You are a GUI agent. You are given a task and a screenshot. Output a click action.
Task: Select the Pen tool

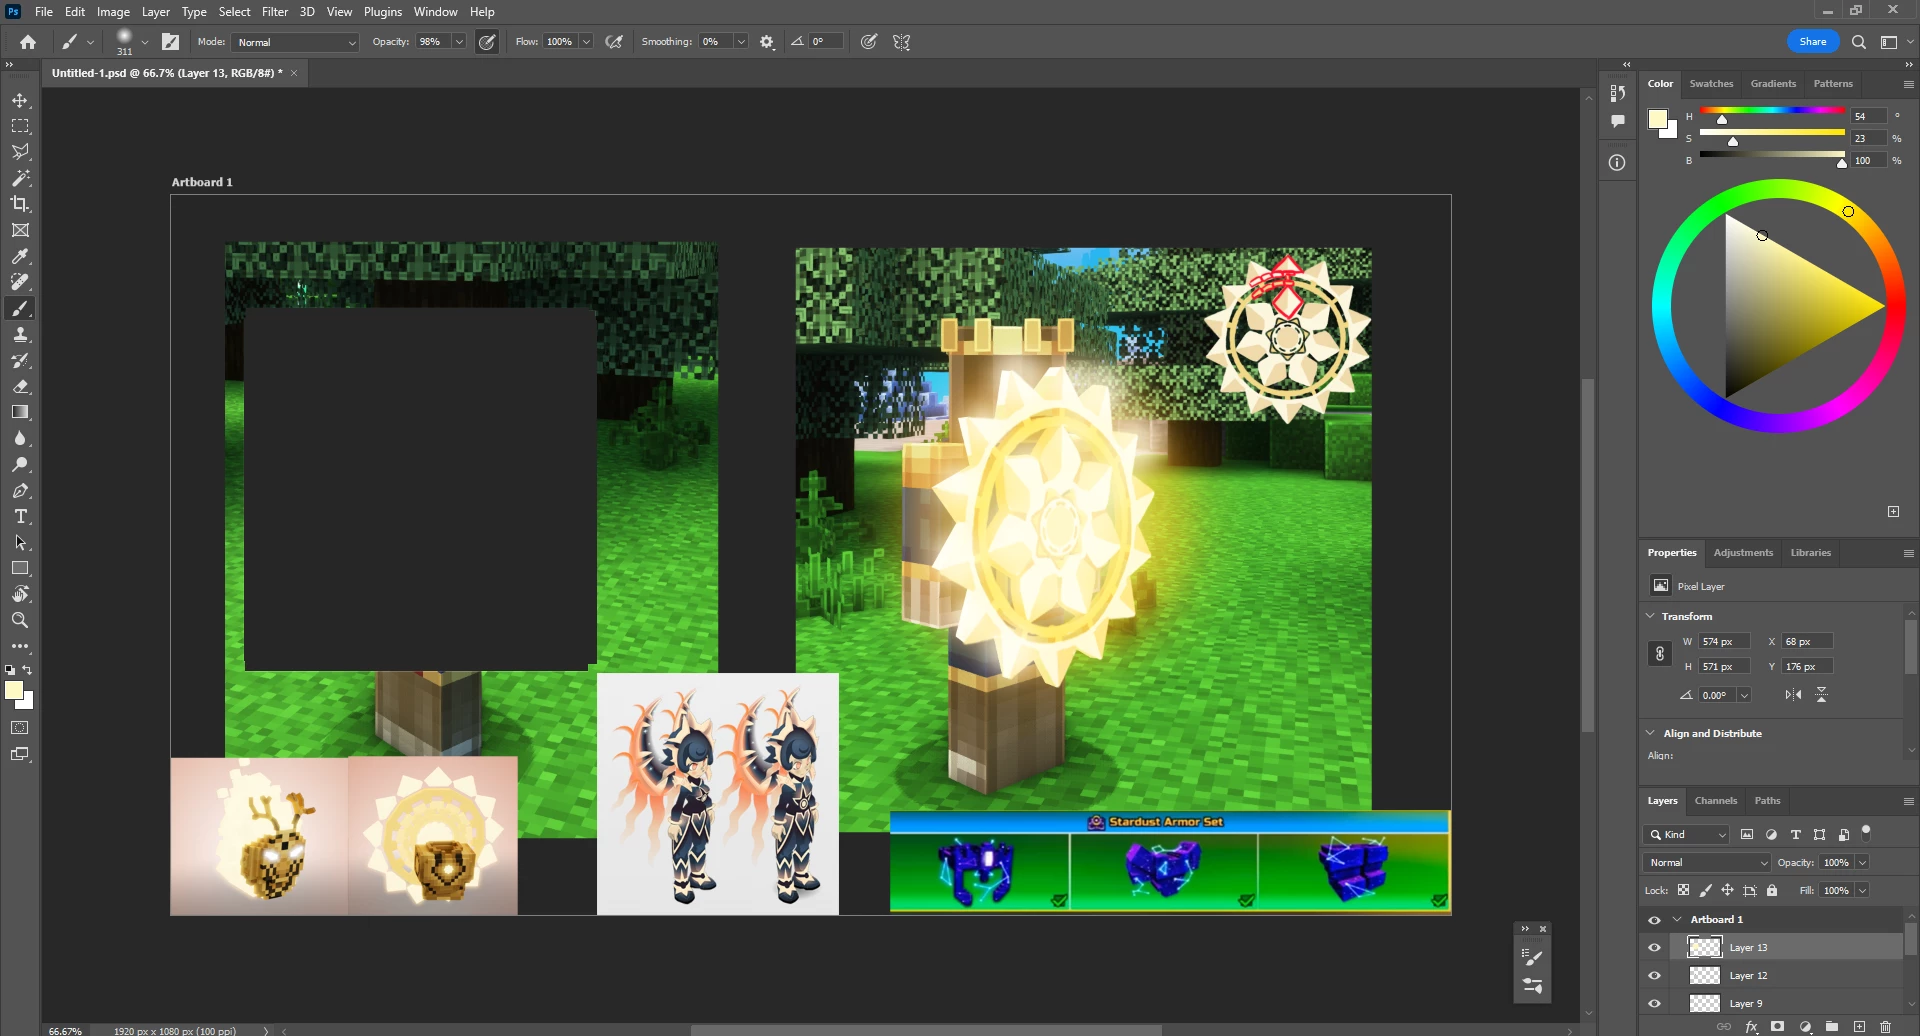[20, 491]
